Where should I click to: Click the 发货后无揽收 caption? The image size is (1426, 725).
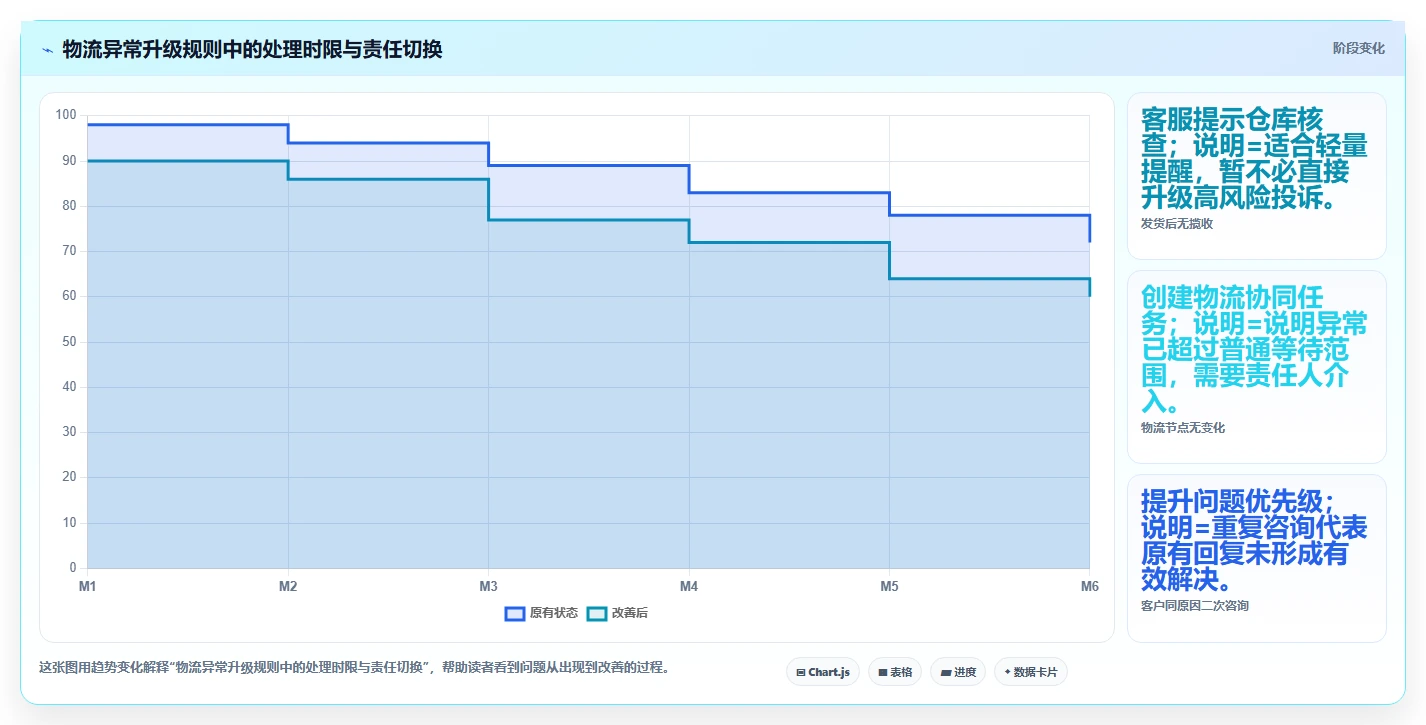point(1177,224)
